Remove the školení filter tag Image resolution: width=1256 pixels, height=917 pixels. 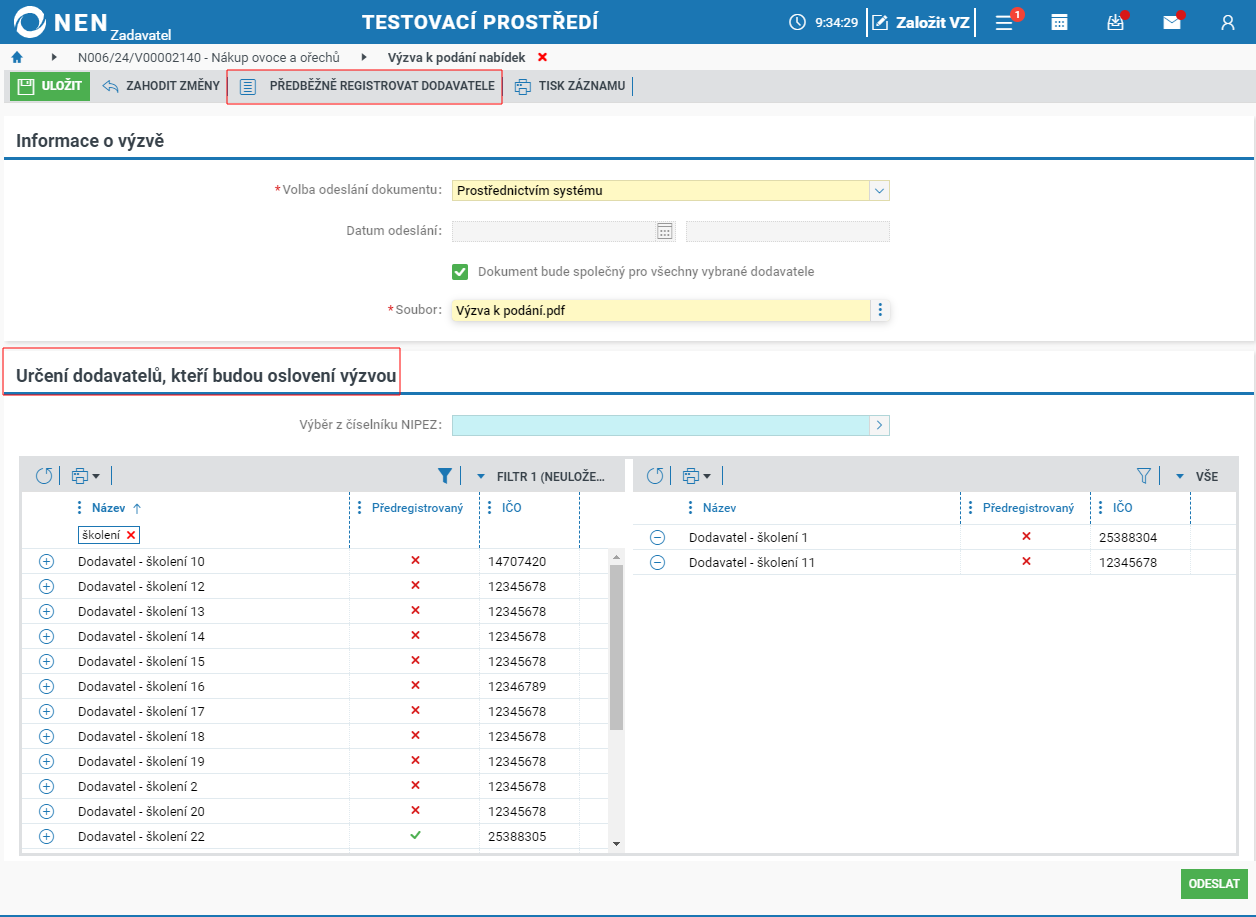[x=131, y=535]
